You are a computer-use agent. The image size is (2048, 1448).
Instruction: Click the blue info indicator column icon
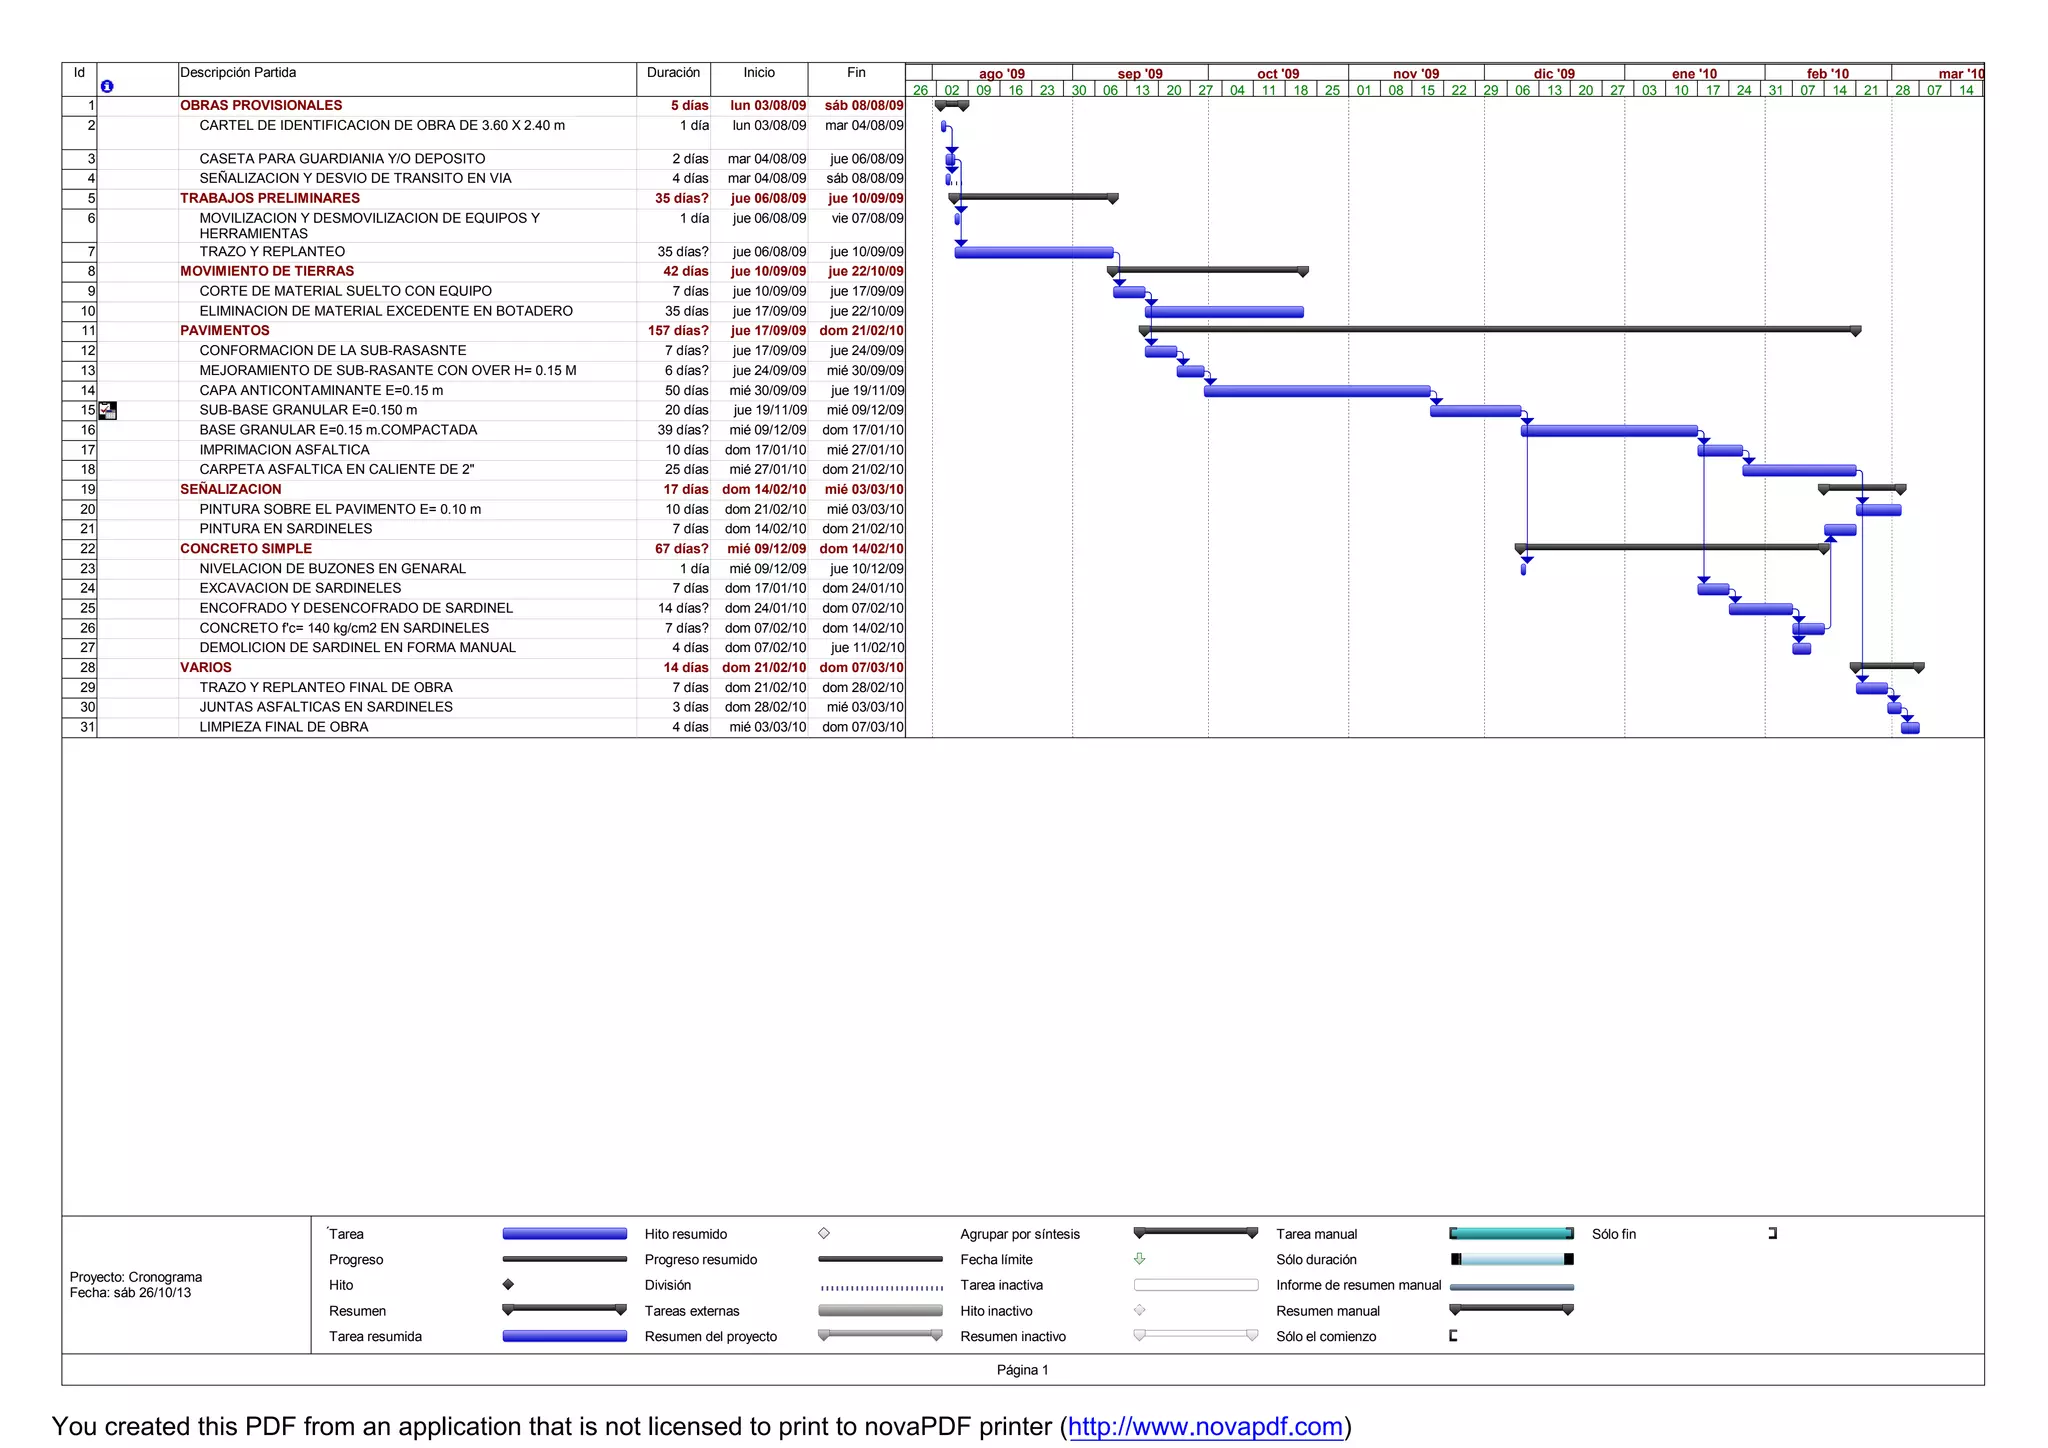(107, 87)
